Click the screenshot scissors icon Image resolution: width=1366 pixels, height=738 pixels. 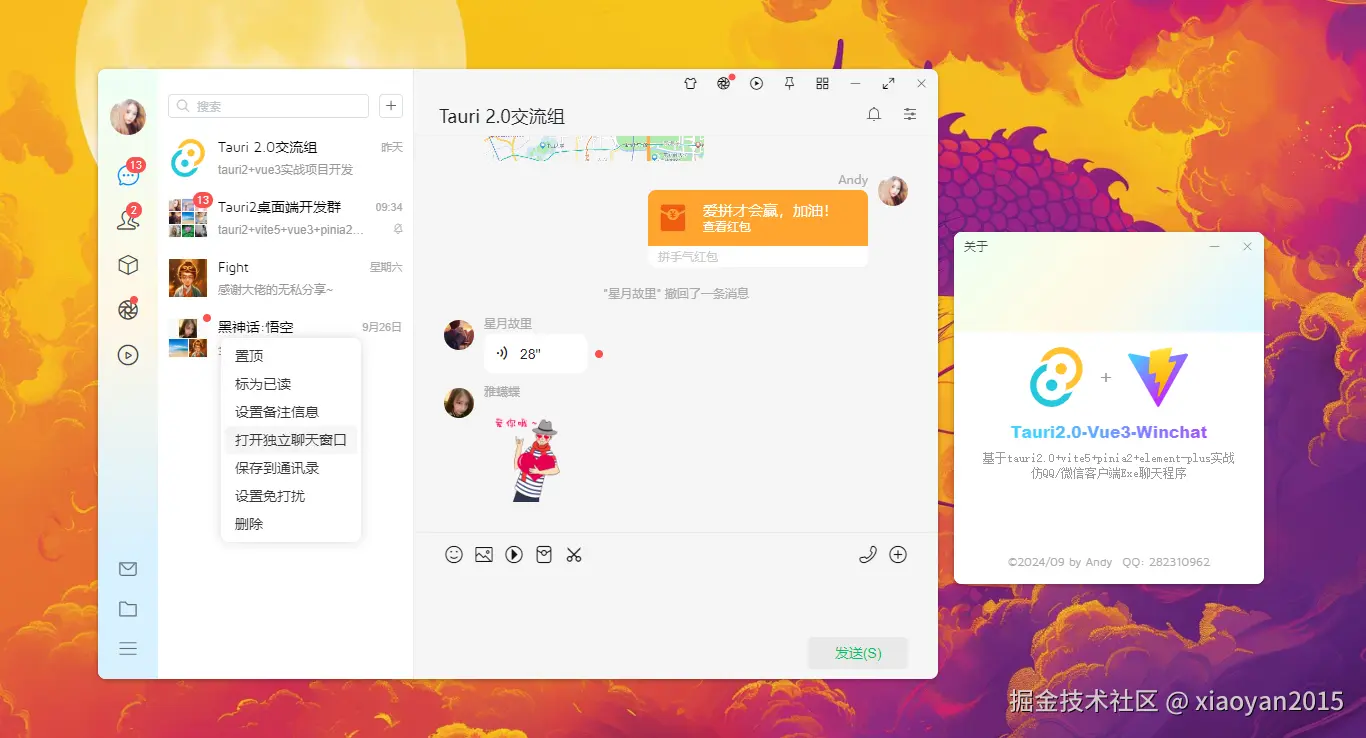[x=574, y=554]
